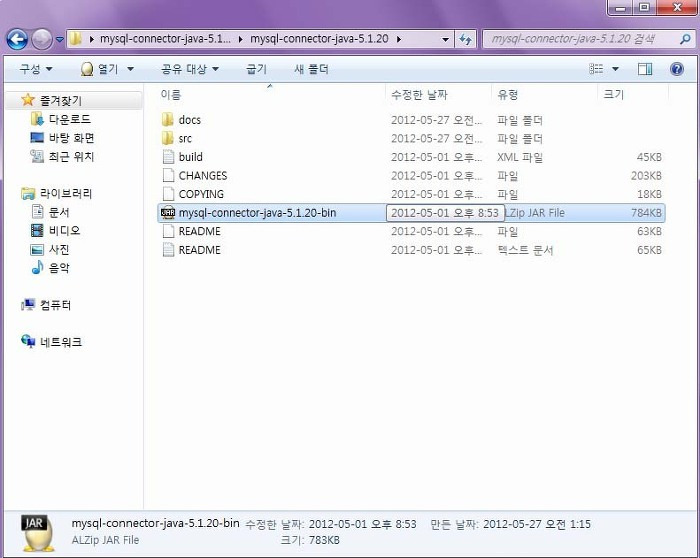700x558 pixels.
Task: Click the XML 파일 type cell
Action: [x=520, y=157]
